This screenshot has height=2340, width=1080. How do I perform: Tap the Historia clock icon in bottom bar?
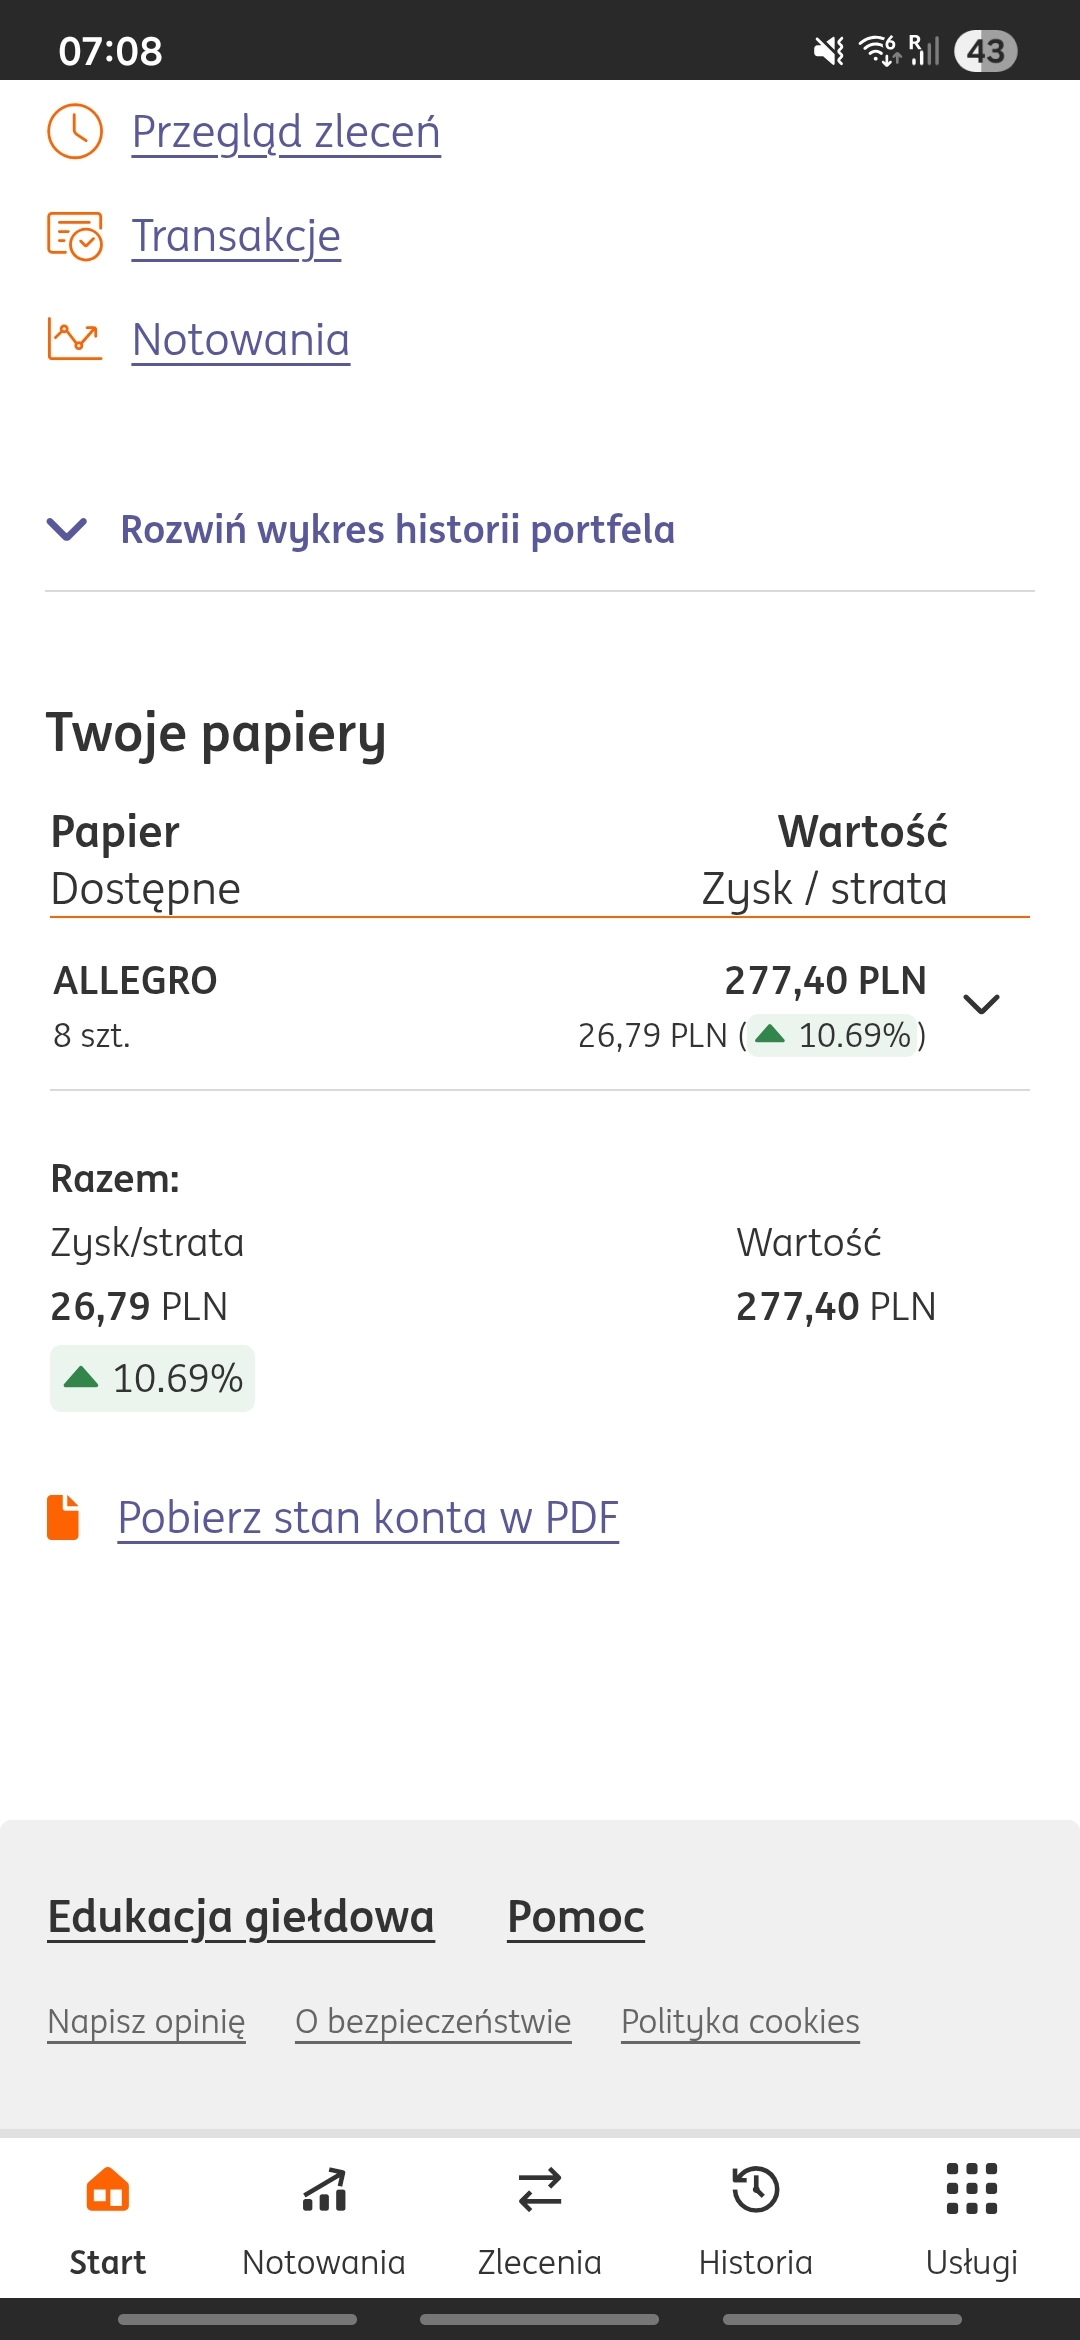[x=756, y=2190]
